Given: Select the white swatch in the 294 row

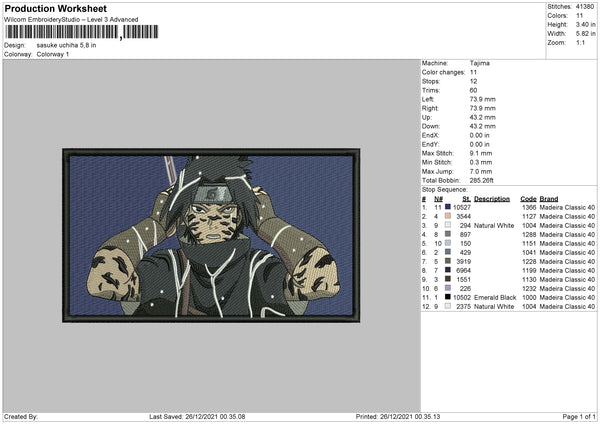Looking at the screenshot, I should point(448,225).
